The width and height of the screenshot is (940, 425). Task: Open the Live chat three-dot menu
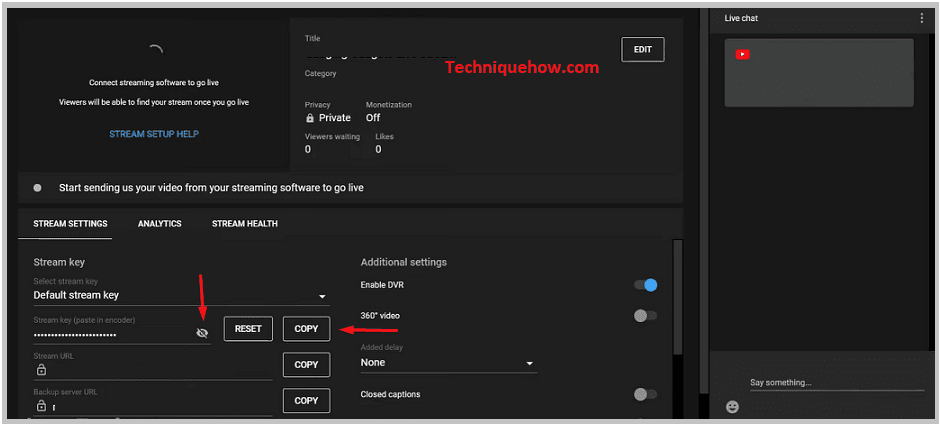[921, 19]
